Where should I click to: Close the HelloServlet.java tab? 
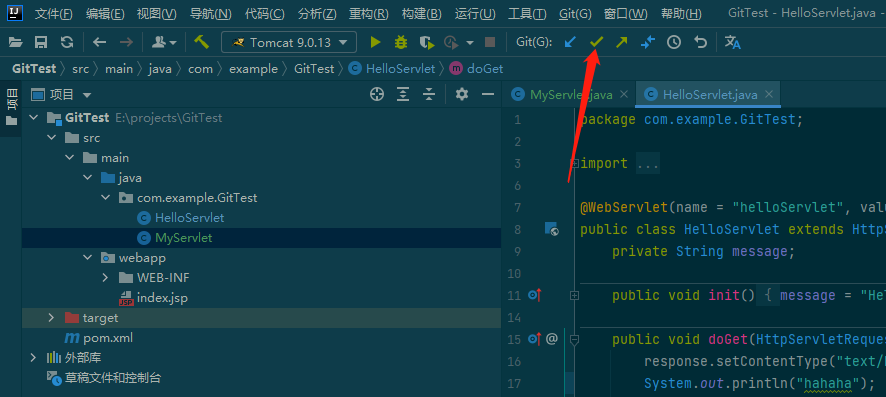click(768, 94)
